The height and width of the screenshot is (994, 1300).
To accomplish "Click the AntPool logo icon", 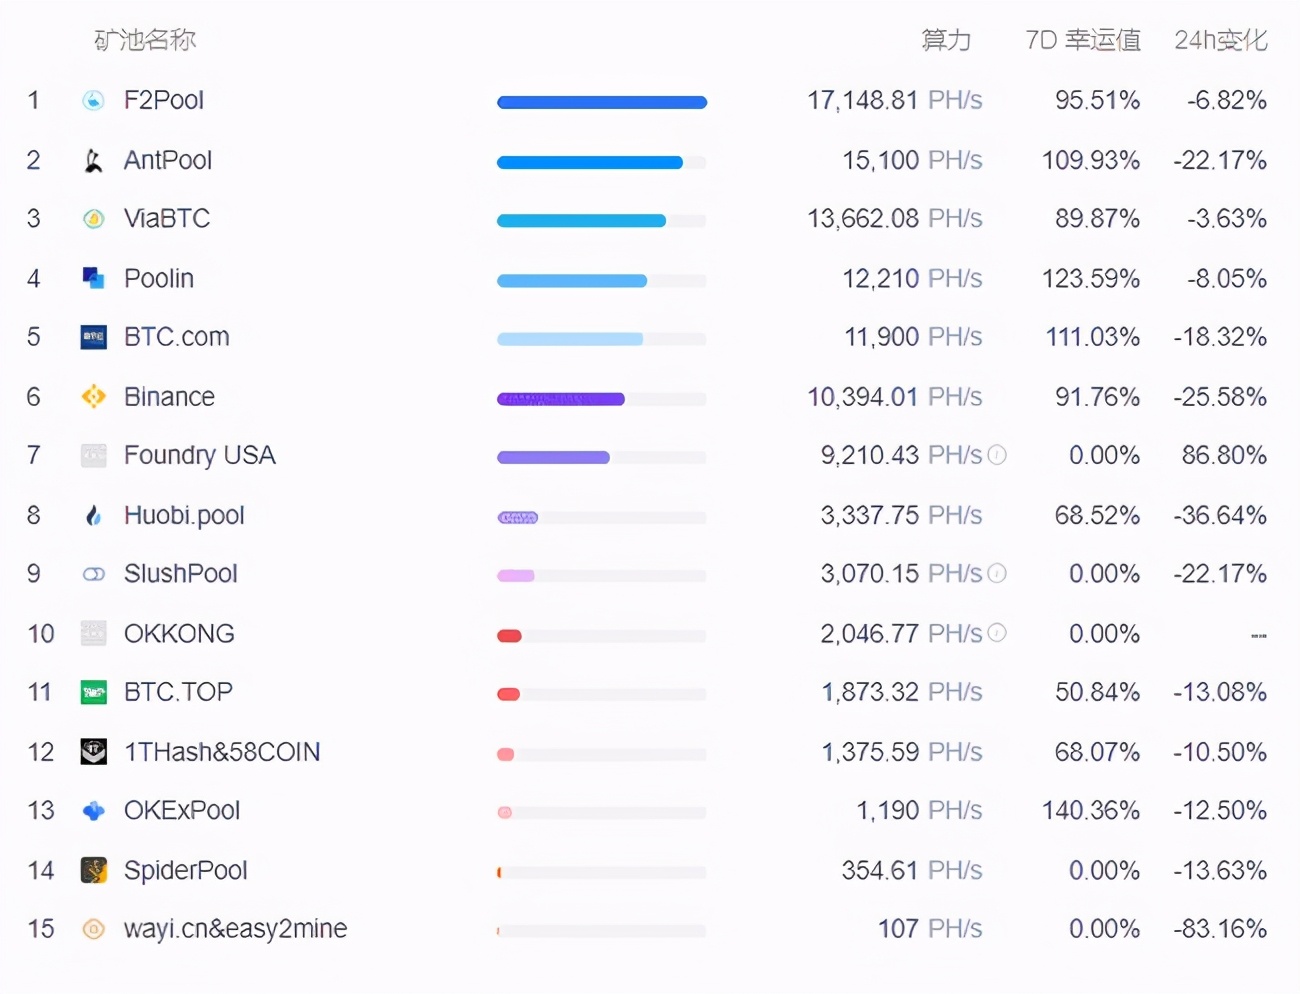I will (x=93, y=160).
